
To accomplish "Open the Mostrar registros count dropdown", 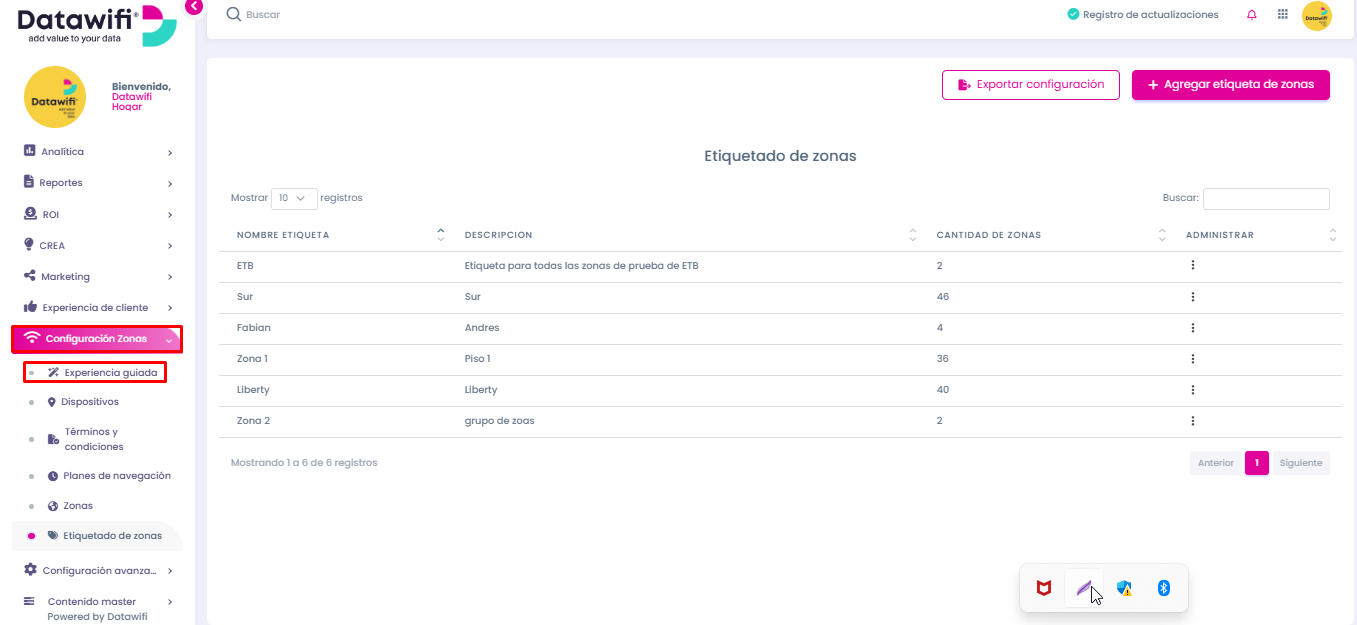I will 294,198.
